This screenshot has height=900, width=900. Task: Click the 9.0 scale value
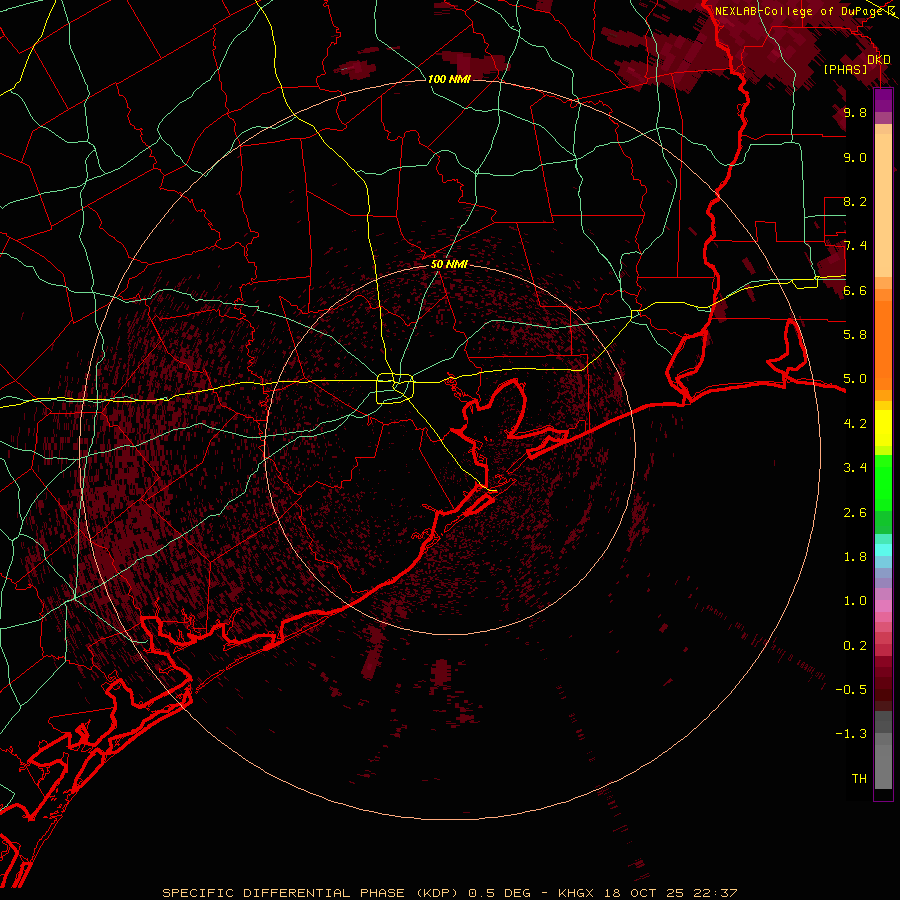tap(855, 157)
